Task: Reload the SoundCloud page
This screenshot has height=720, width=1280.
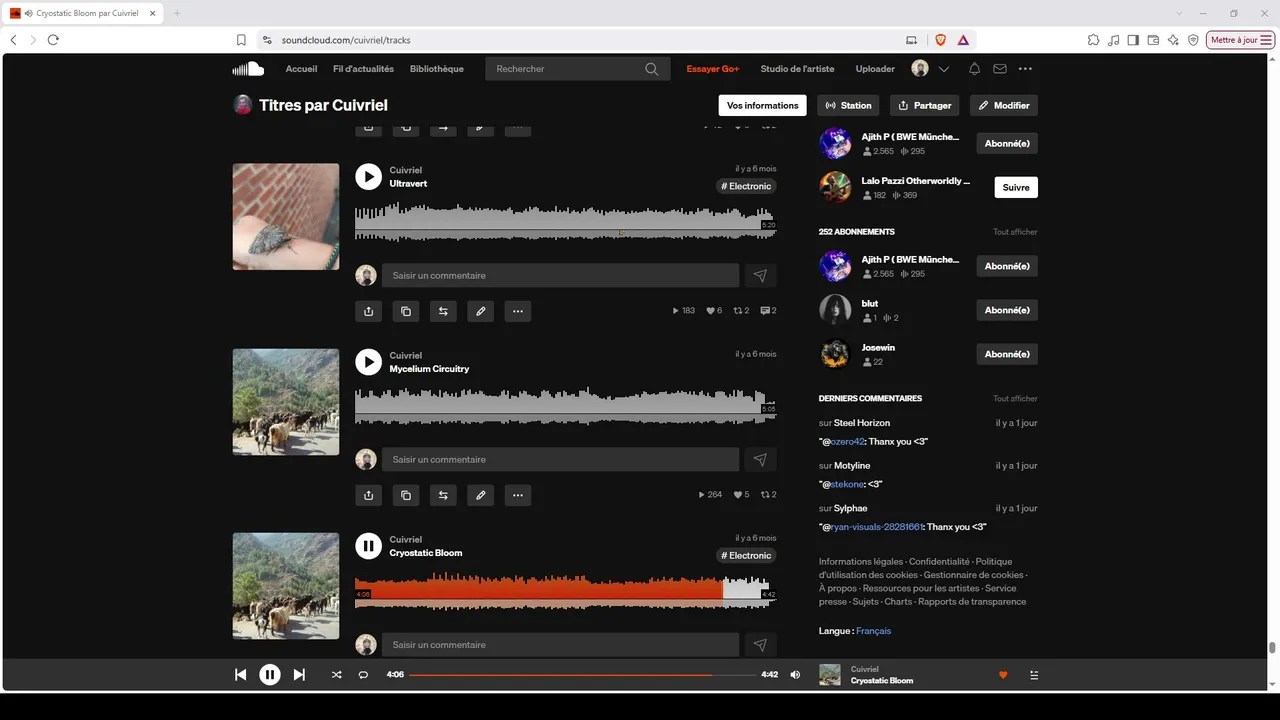Action: click(53, 40)
